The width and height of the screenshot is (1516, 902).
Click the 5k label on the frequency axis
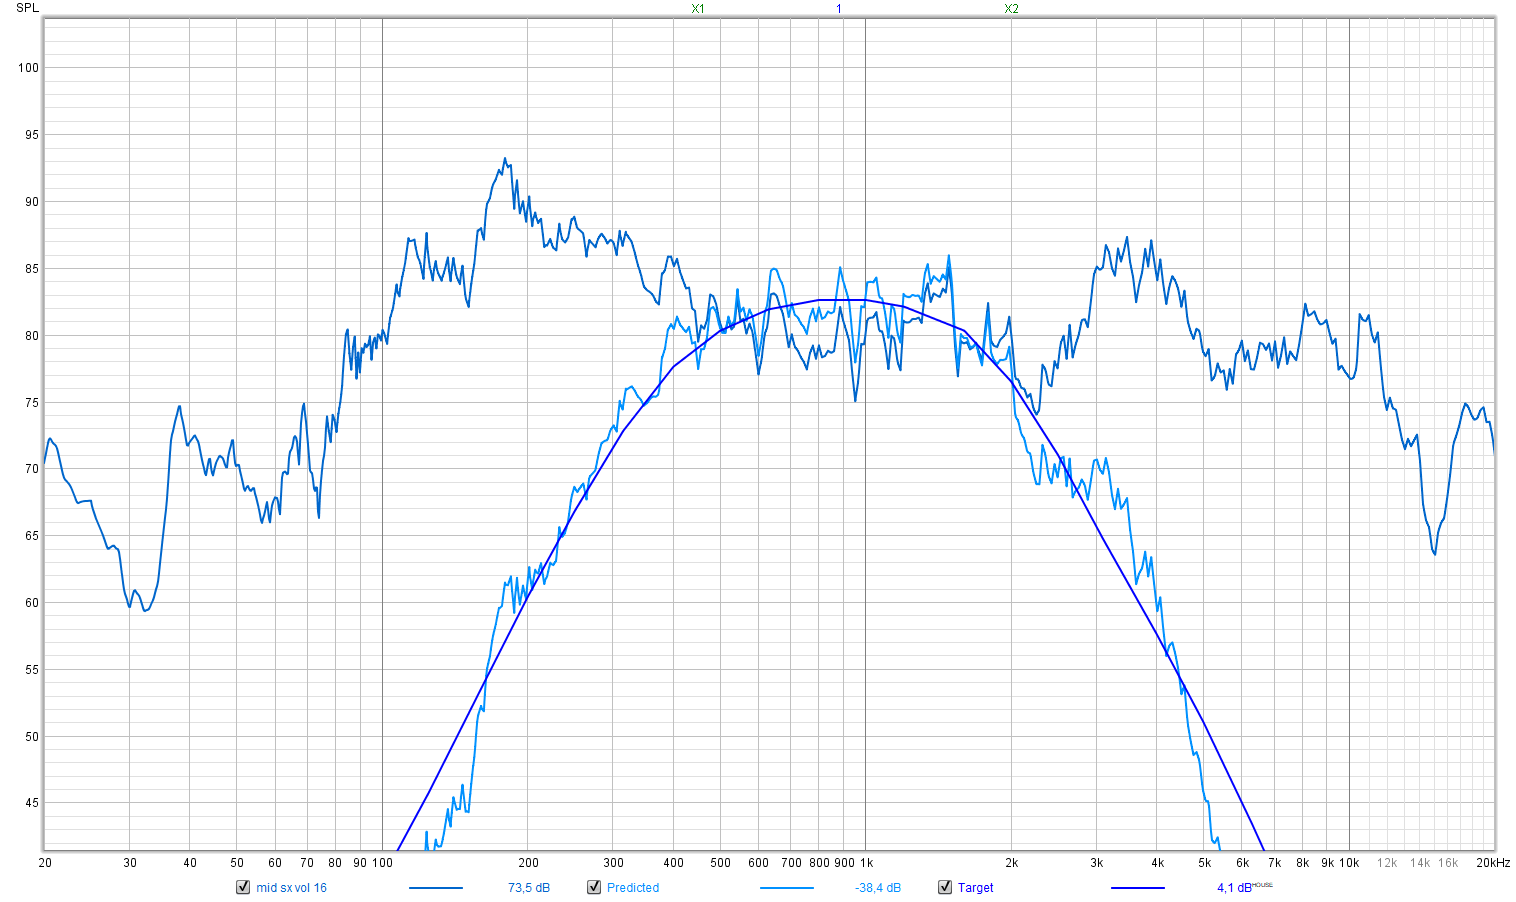tap(1205, 863)
